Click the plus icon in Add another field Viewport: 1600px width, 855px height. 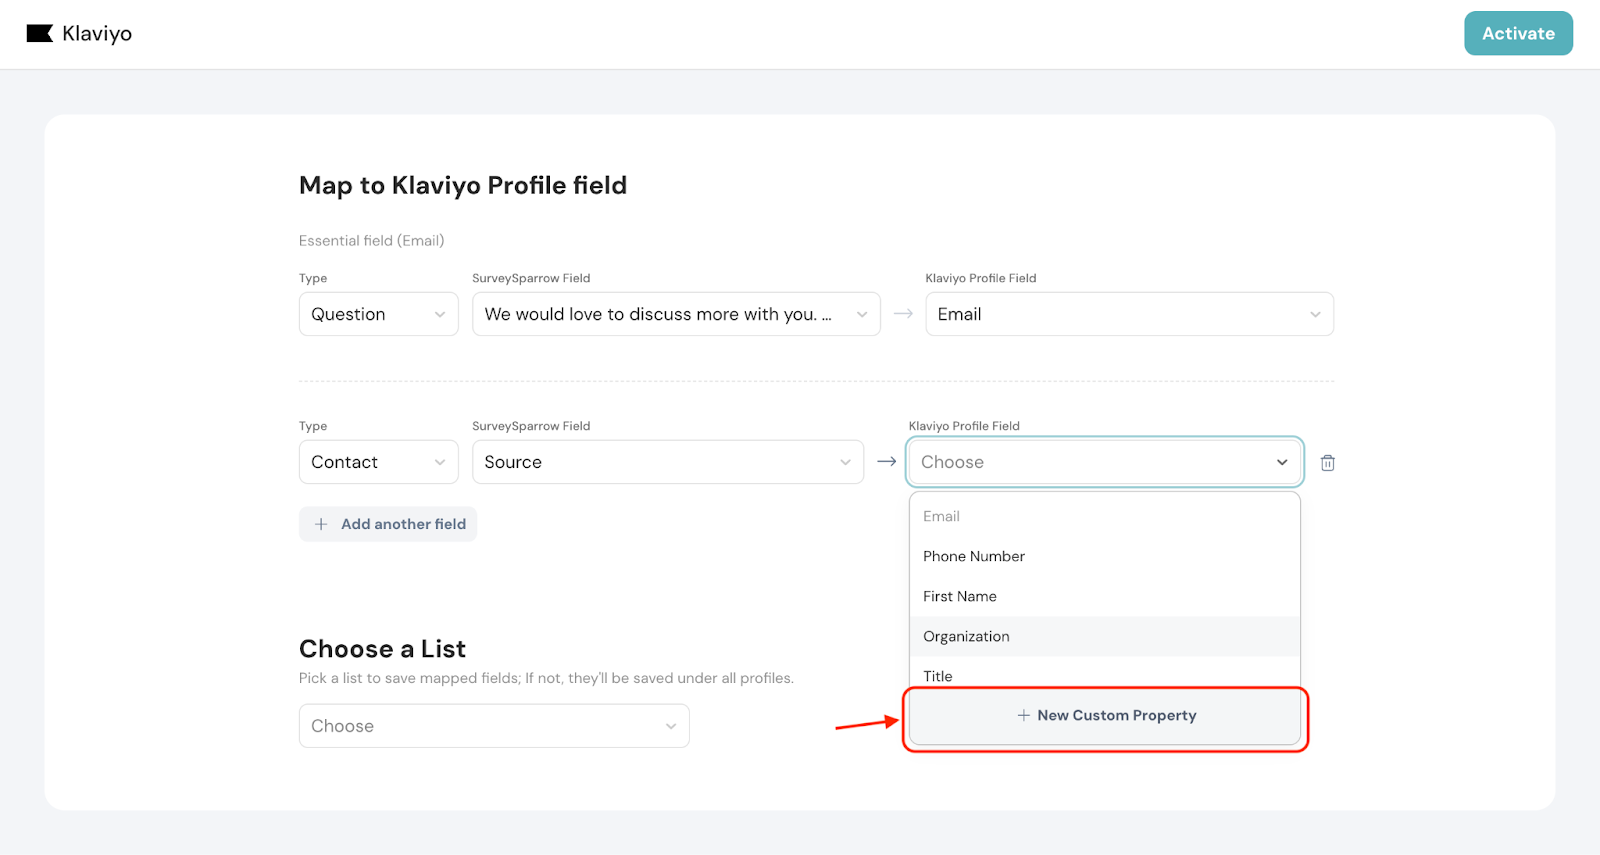tap(321, 524)
